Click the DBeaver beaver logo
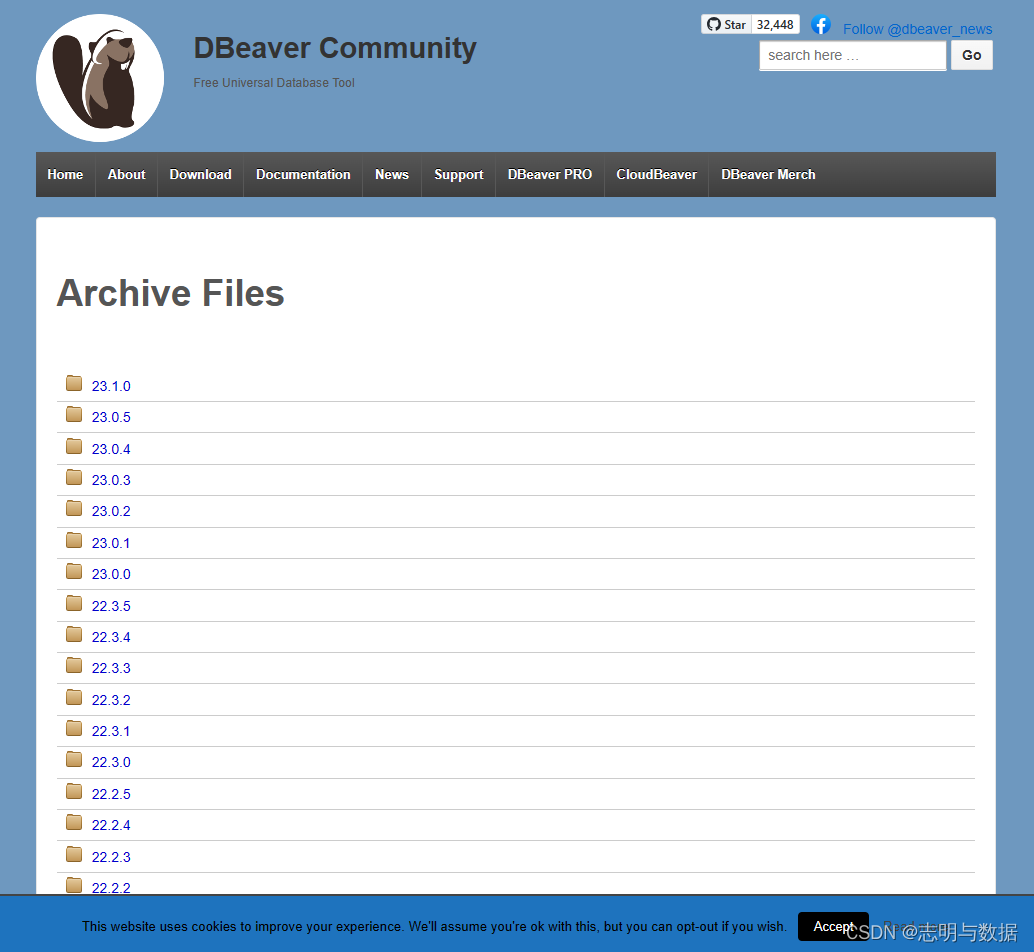1034x952 pixels. [100, 78]
